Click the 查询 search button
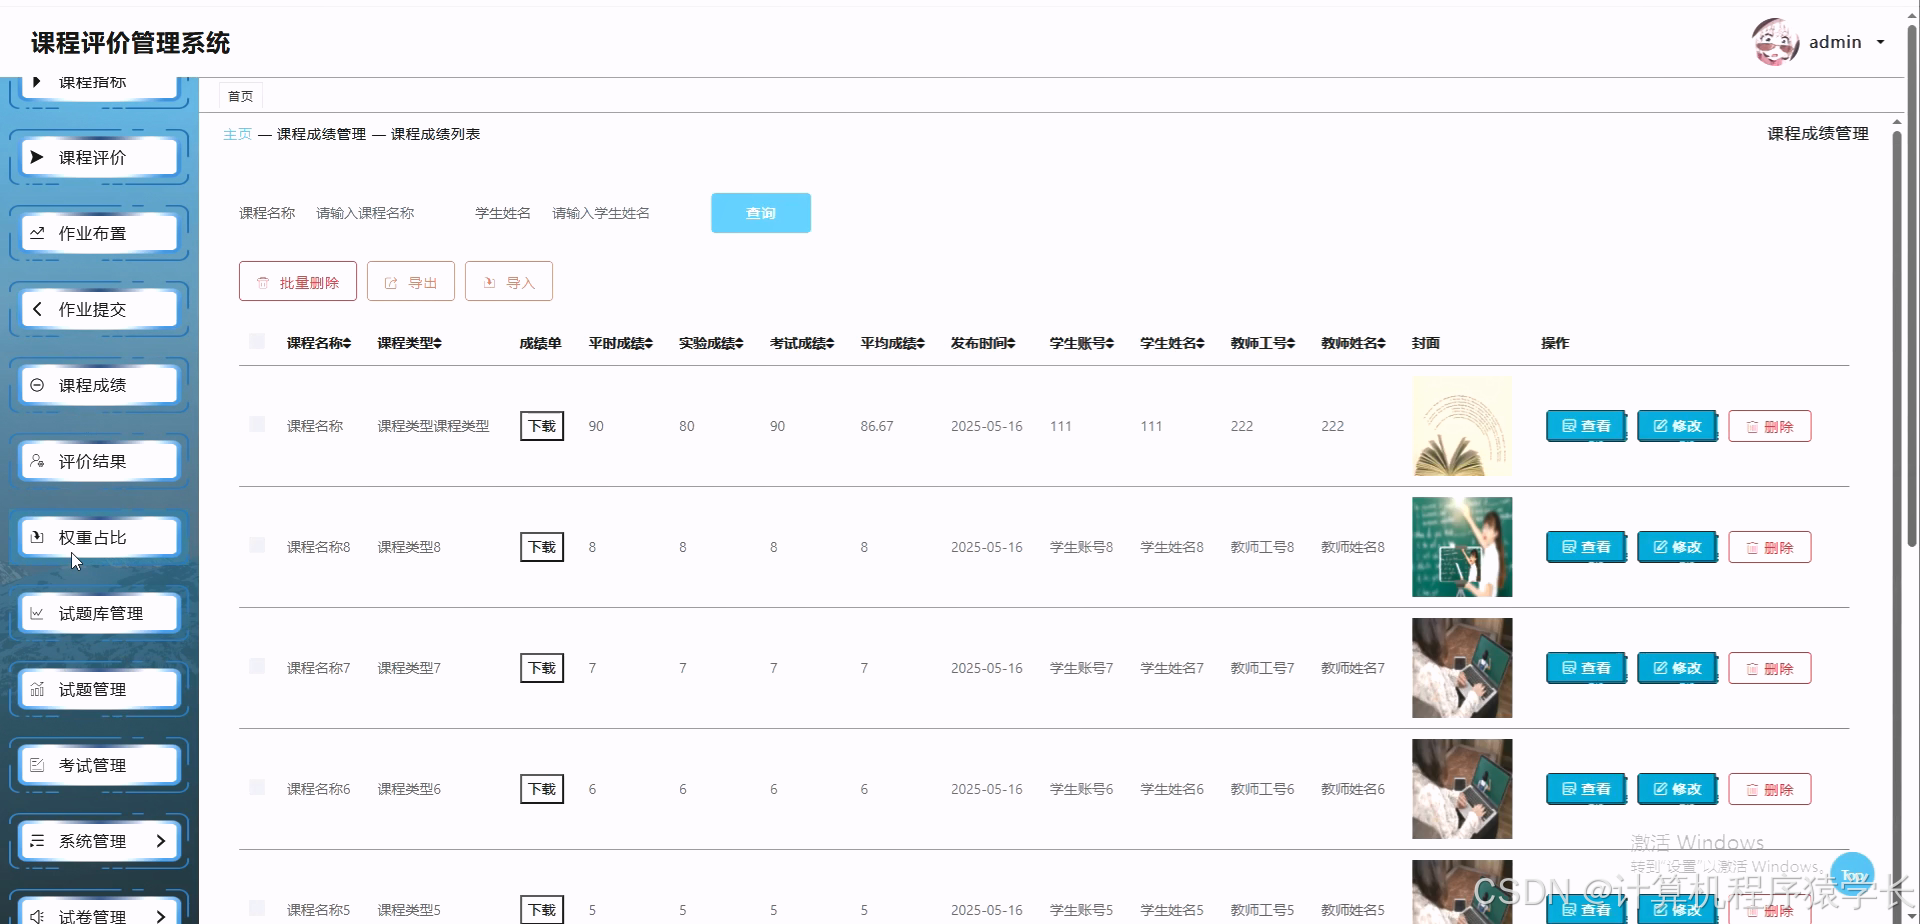1920x924 pixels. point(761,213)
